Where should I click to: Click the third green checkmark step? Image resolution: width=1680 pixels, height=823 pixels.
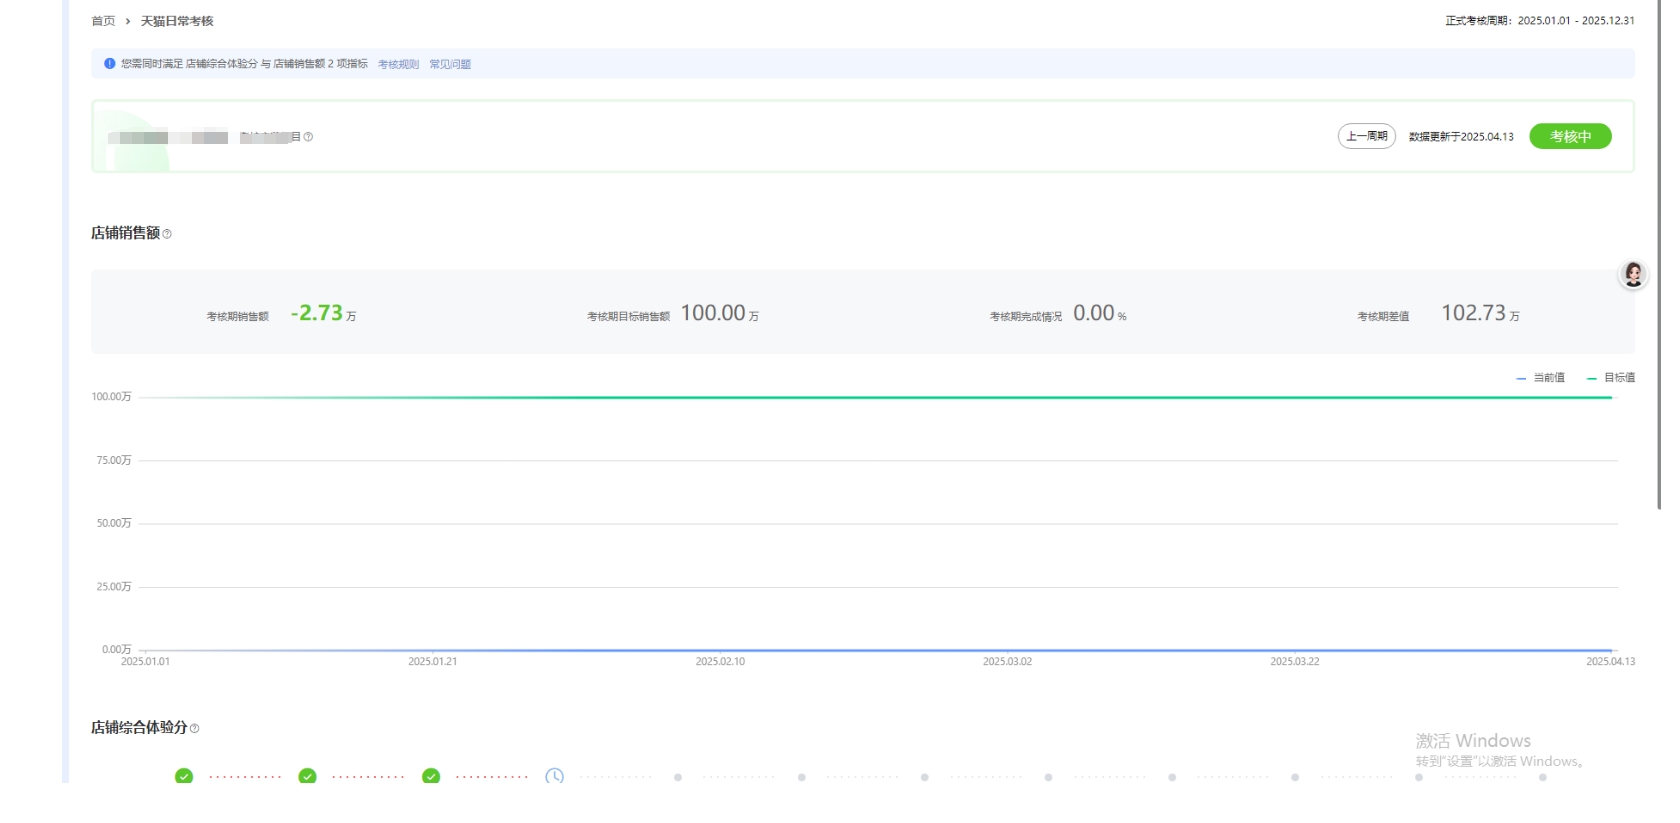[431, 776]
